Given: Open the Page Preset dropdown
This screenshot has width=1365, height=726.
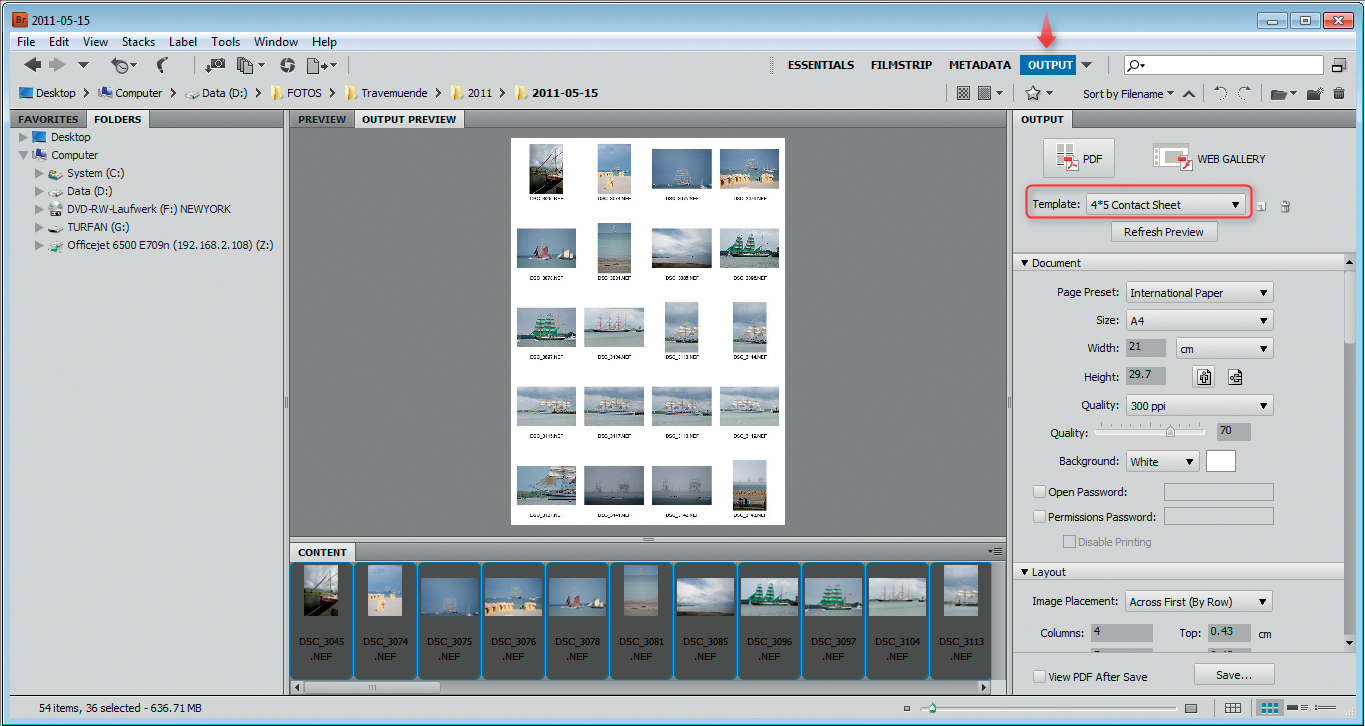Looking at the screenshot, I should 1199,293.
